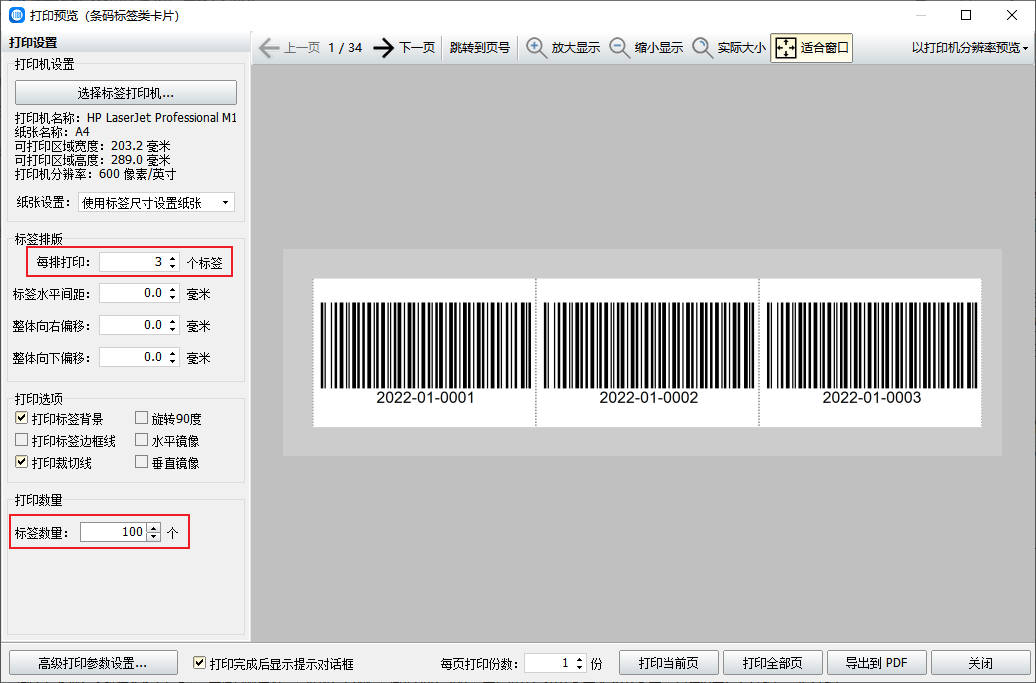Click the close button at bottom right
The image size is (1036, 683).
(980, 663)
